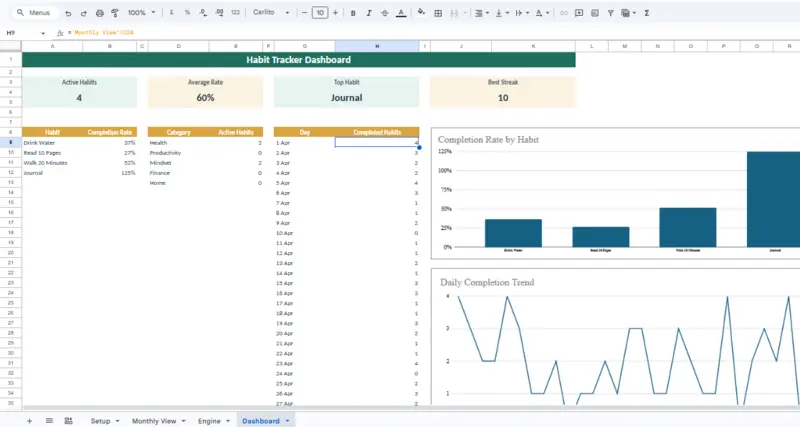800x427 pixels.
Task: Click the Menus search box
Action: pos(34,13)
